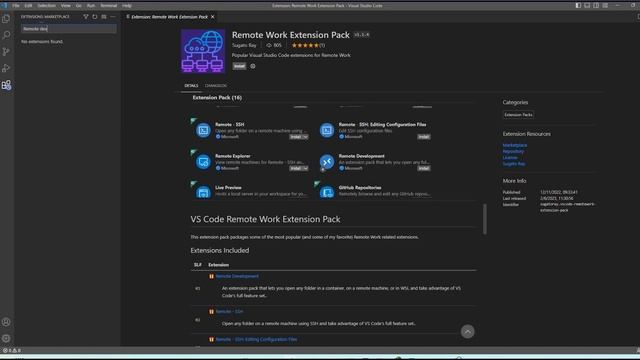Viewport: 640px width, 360px height.
Task: Click the Remote - SSH extension icon
Action: (203, 130)
